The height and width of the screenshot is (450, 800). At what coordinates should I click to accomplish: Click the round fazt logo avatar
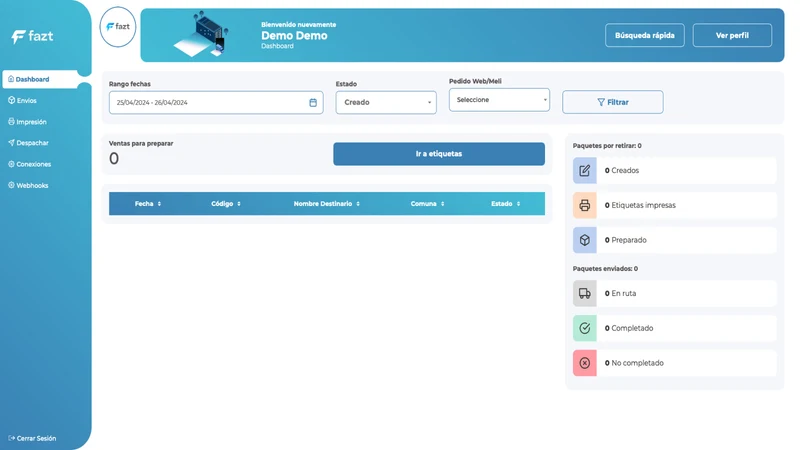[x=118, y=27]
